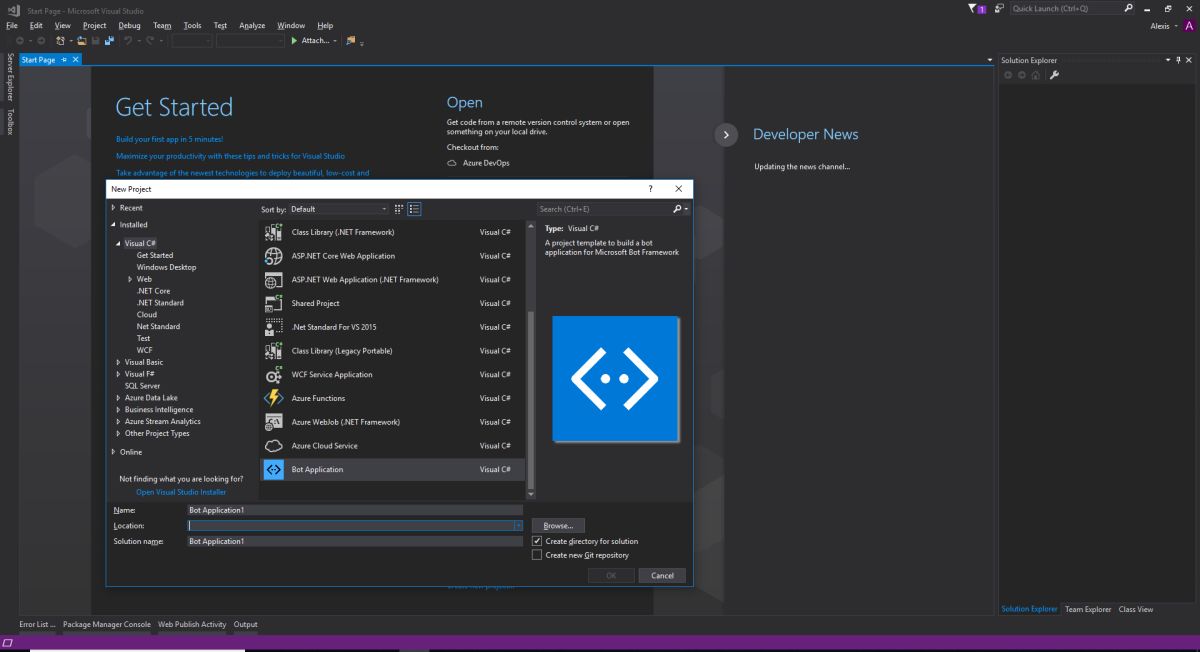Open the Alexis account dropdown
Image resolution: width=1200 pixels, height=652 pixels.
click(x=1178, y=26)
